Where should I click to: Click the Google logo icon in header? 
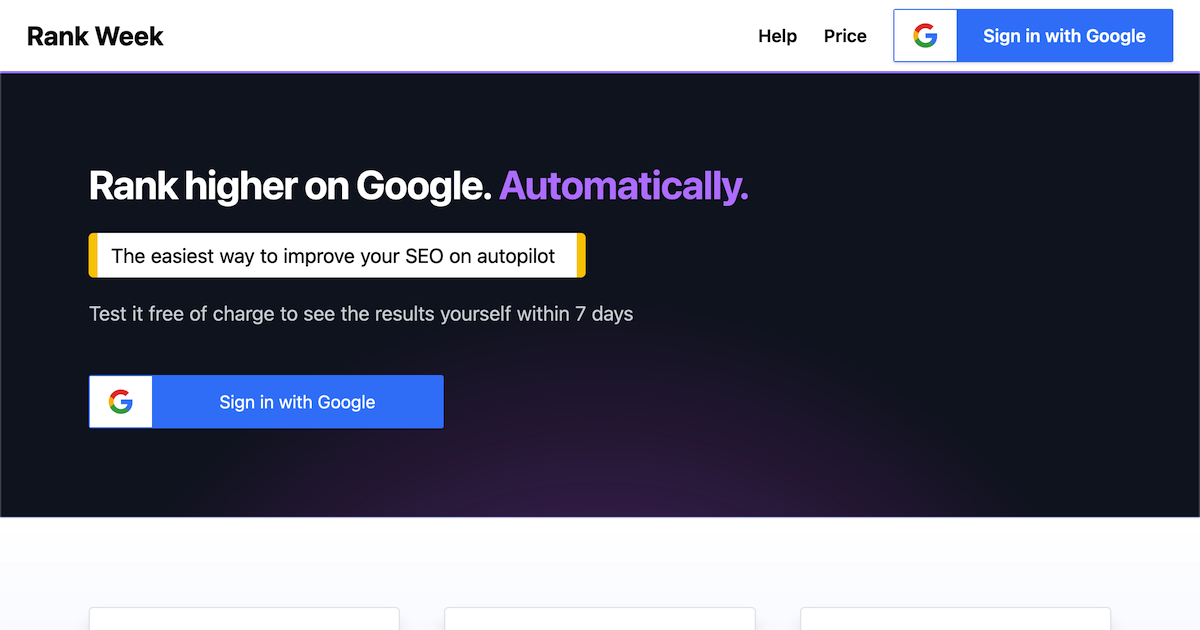925,36
